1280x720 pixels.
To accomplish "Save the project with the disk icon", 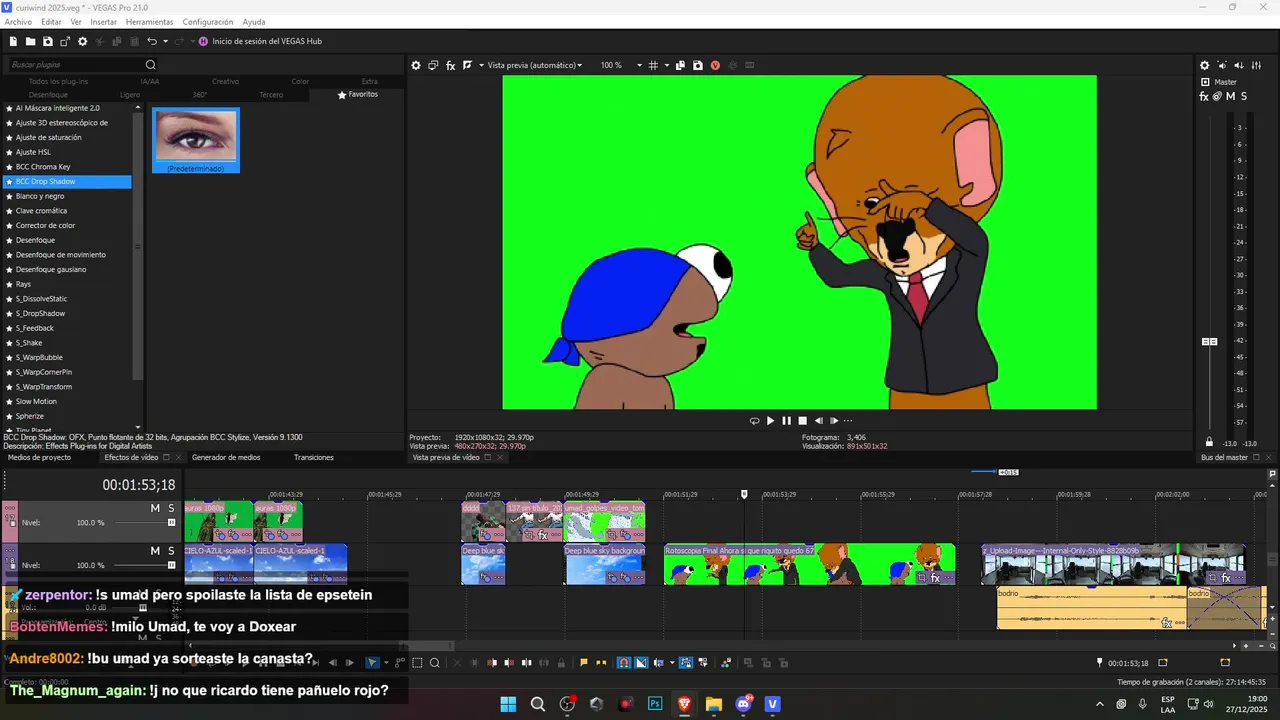I will [x=47, y=41].
